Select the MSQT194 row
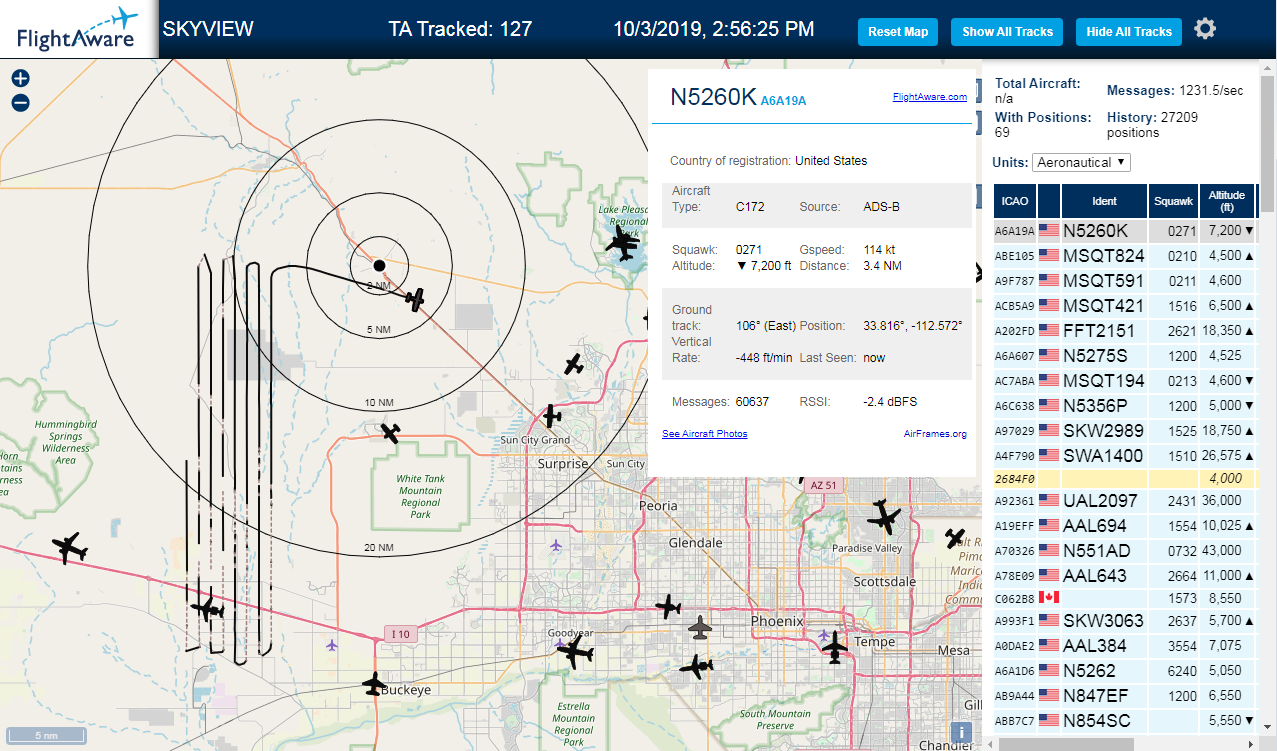1277x751 pixels. (x=1126, y=380)
